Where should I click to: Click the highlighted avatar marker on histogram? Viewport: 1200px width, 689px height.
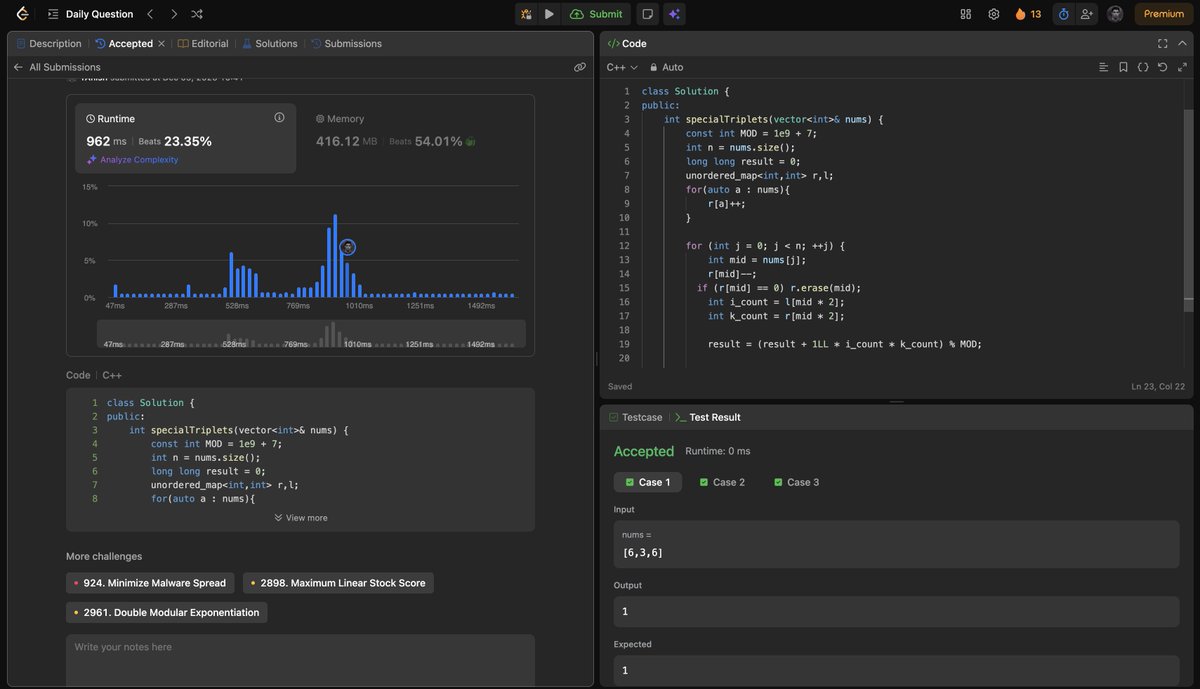point(348,247)
